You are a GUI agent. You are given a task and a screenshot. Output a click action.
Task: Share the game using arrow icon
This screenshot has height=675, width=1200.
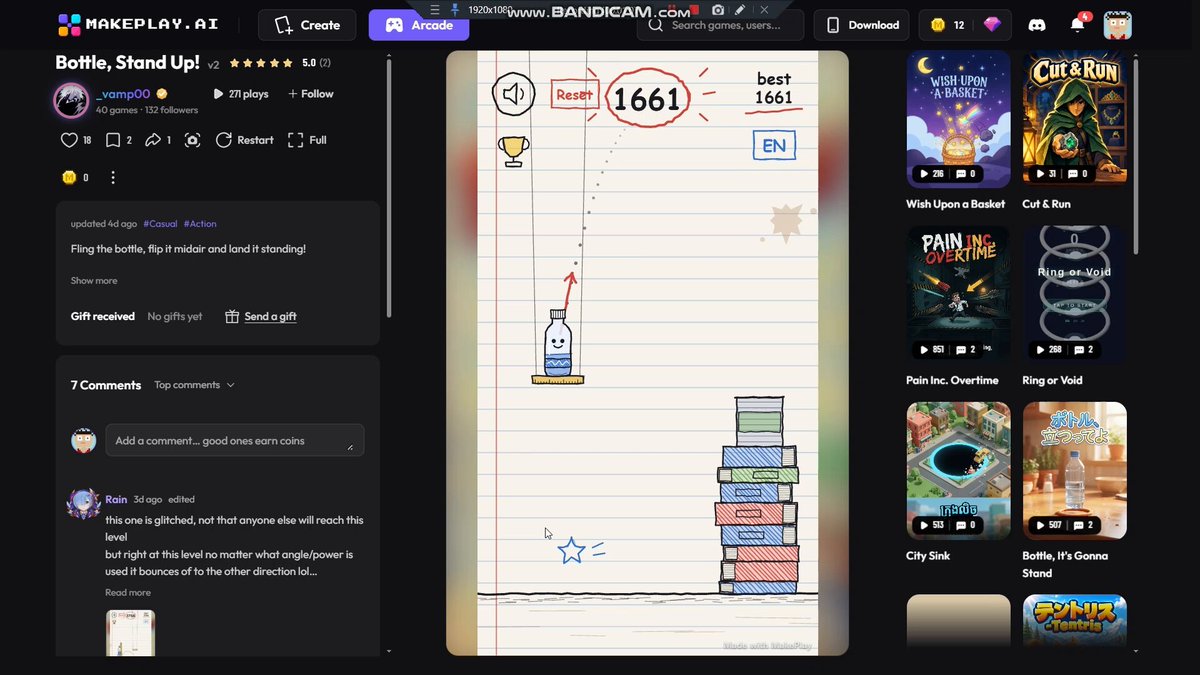[154, 140]
